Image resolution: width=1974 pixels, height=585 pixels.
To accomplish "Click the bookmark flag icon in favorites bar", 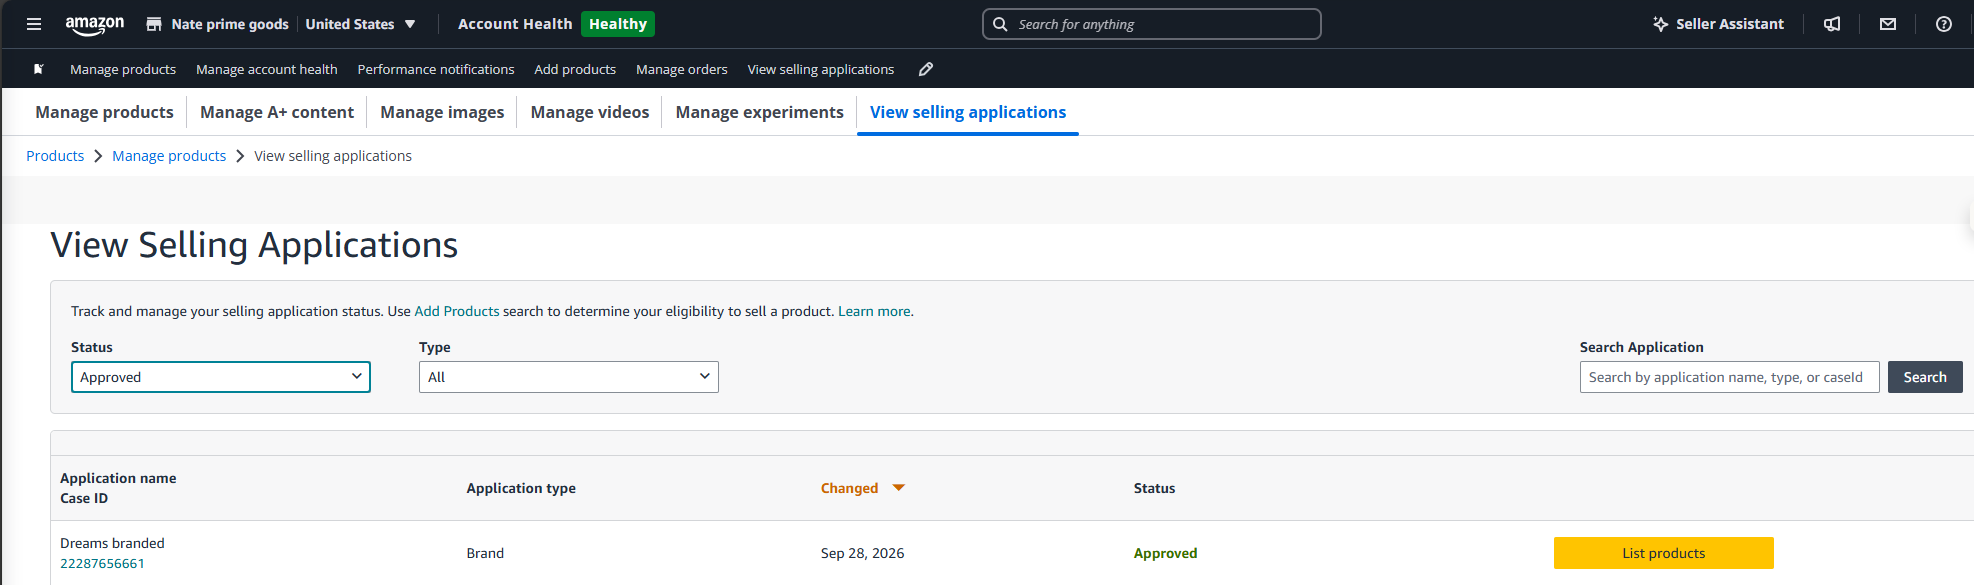I will [38, 69].
